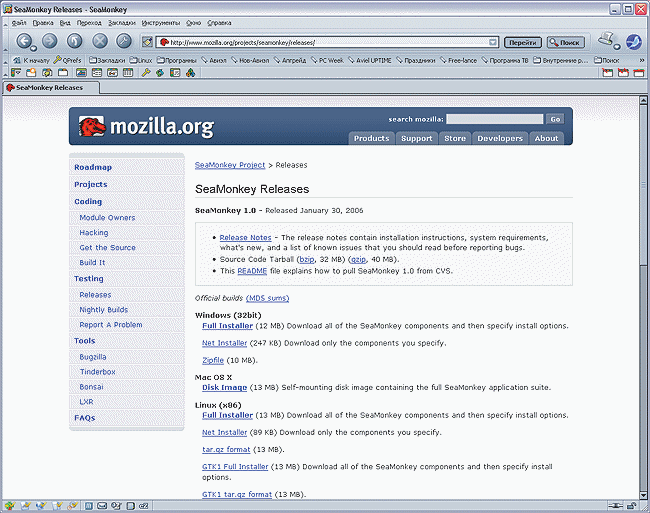Click the columns layout icon in third toolbar
The width and height of the screenshot is (650, 513).
128,73
